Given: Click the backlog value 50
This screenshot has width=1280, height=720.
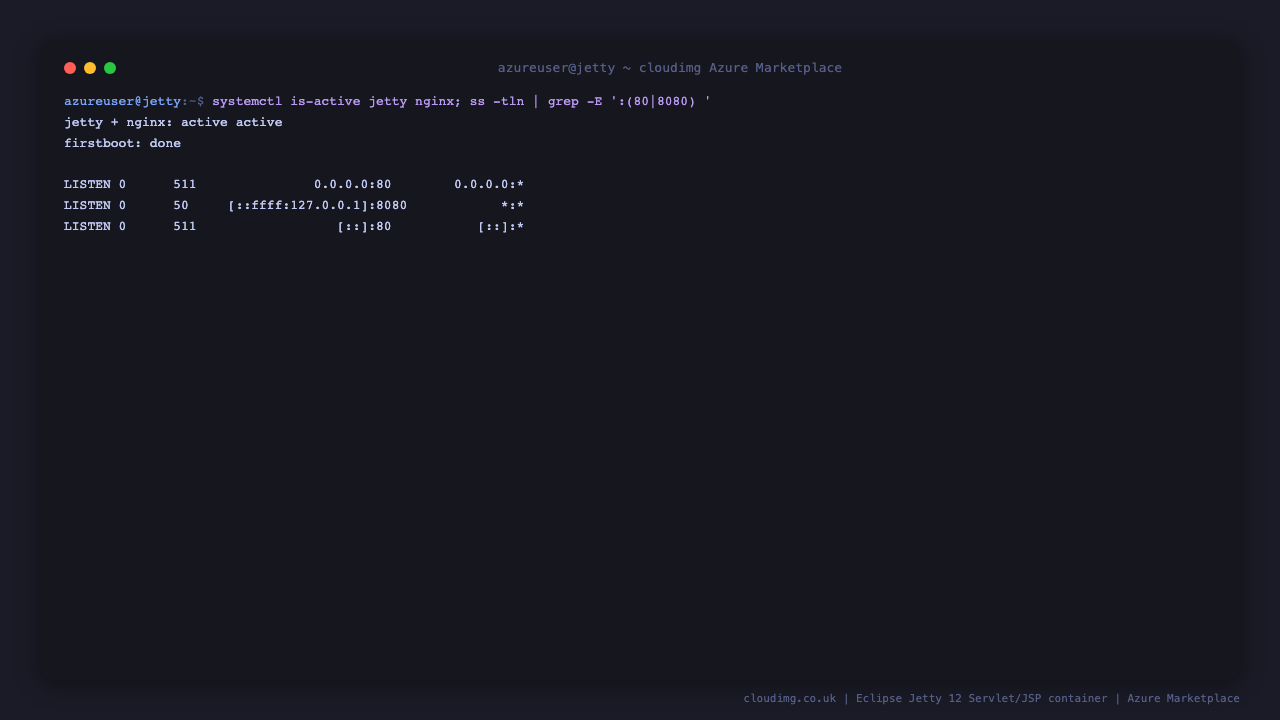Looking at the screenshot, I should (181, 206).
